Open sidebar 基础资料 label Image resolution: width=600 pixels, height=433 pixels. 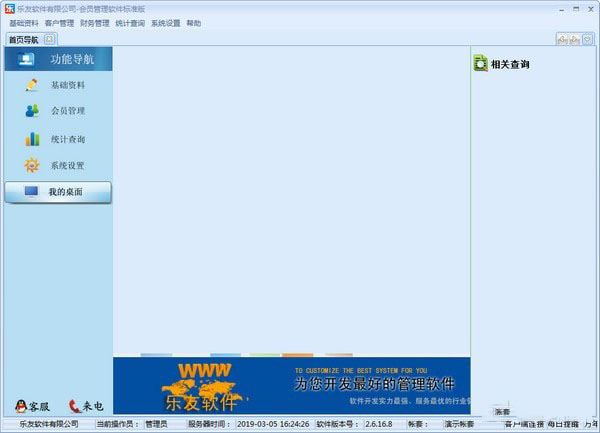click(68, 85)
